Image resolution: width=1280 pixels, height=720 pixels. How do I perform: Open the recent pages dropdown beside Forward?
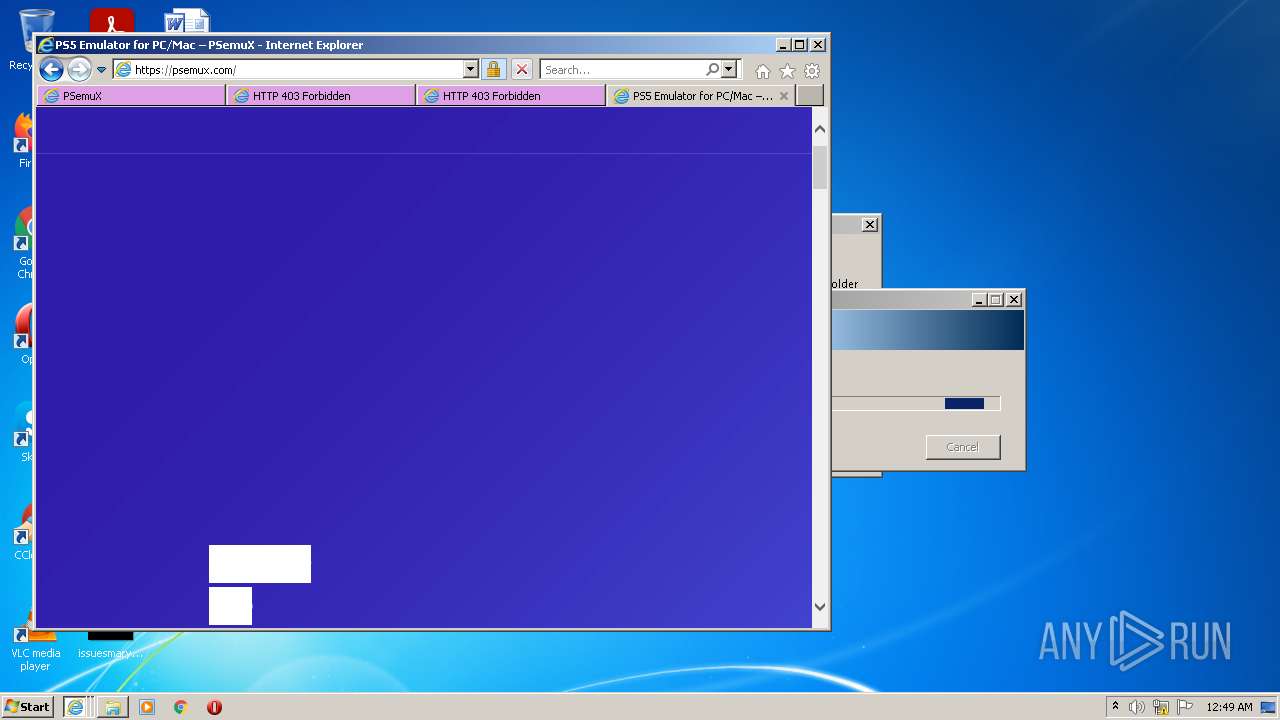(x=101, y=70)
